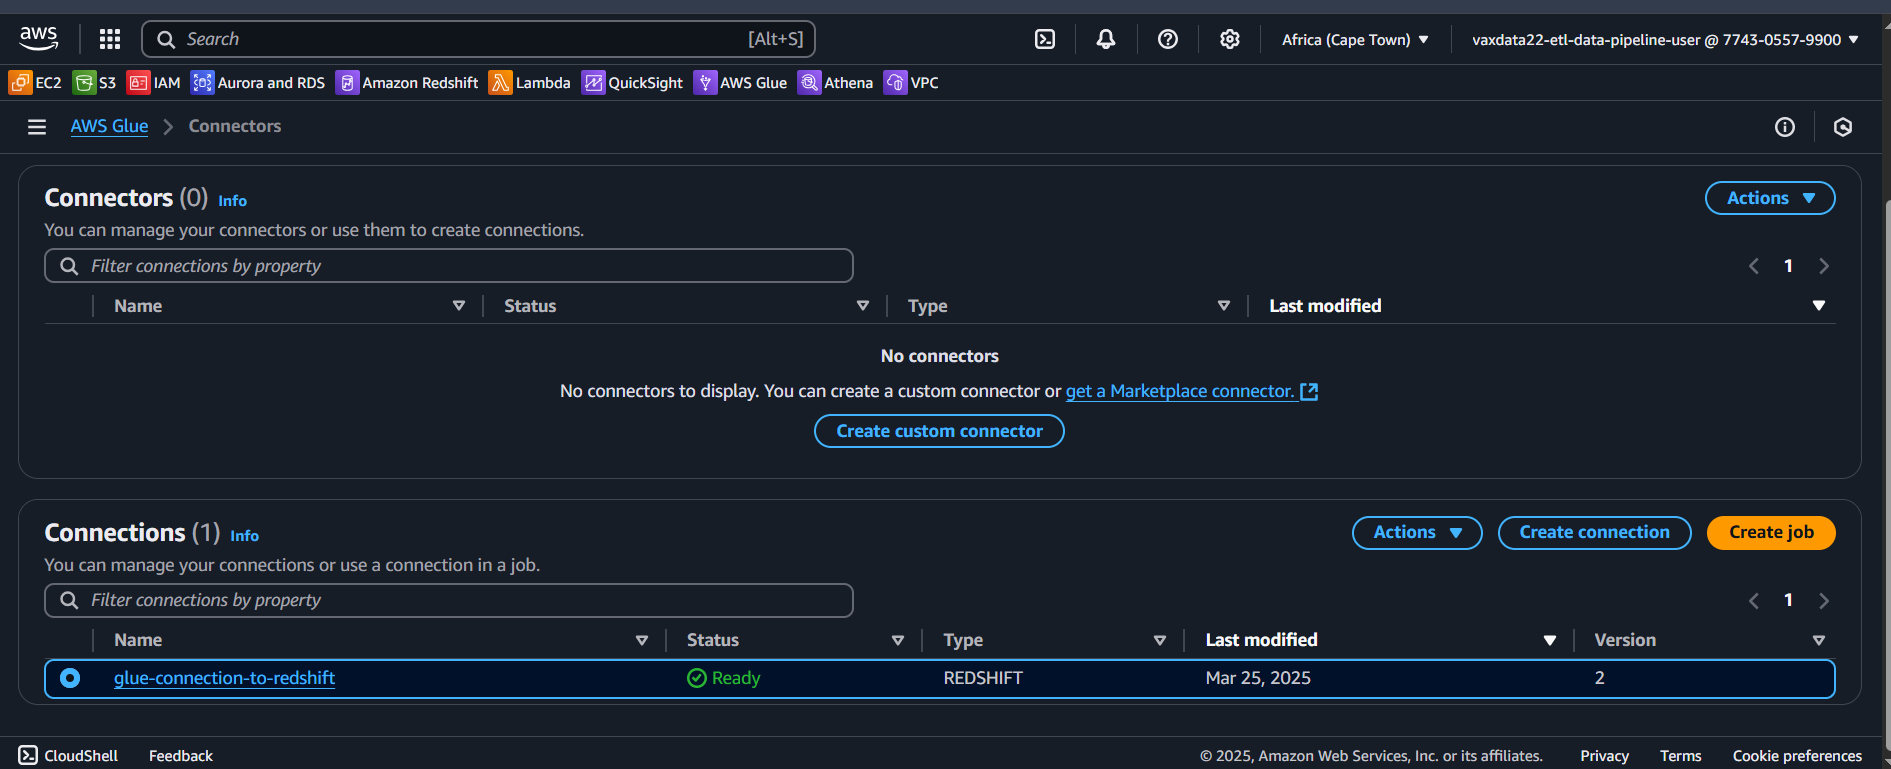Go to next page in Connections pagination
This screenshot has height=769, width=1891.
(1824, 601)
